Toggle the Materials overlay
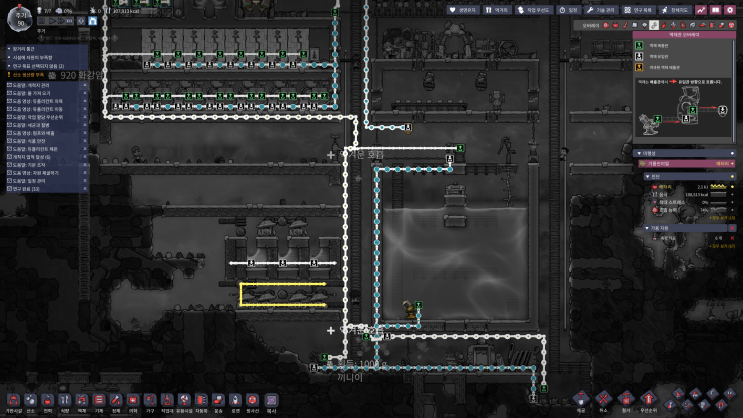 [x=634, y=25]
